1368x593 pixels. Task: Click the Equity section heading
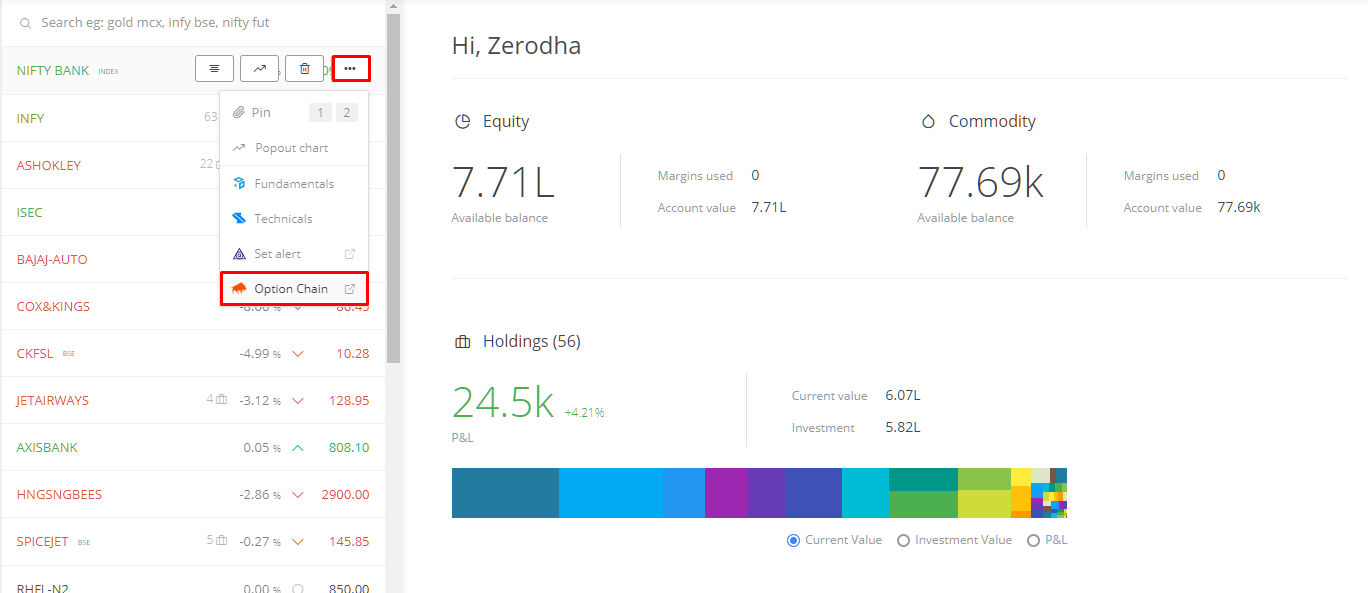[506, 121]
